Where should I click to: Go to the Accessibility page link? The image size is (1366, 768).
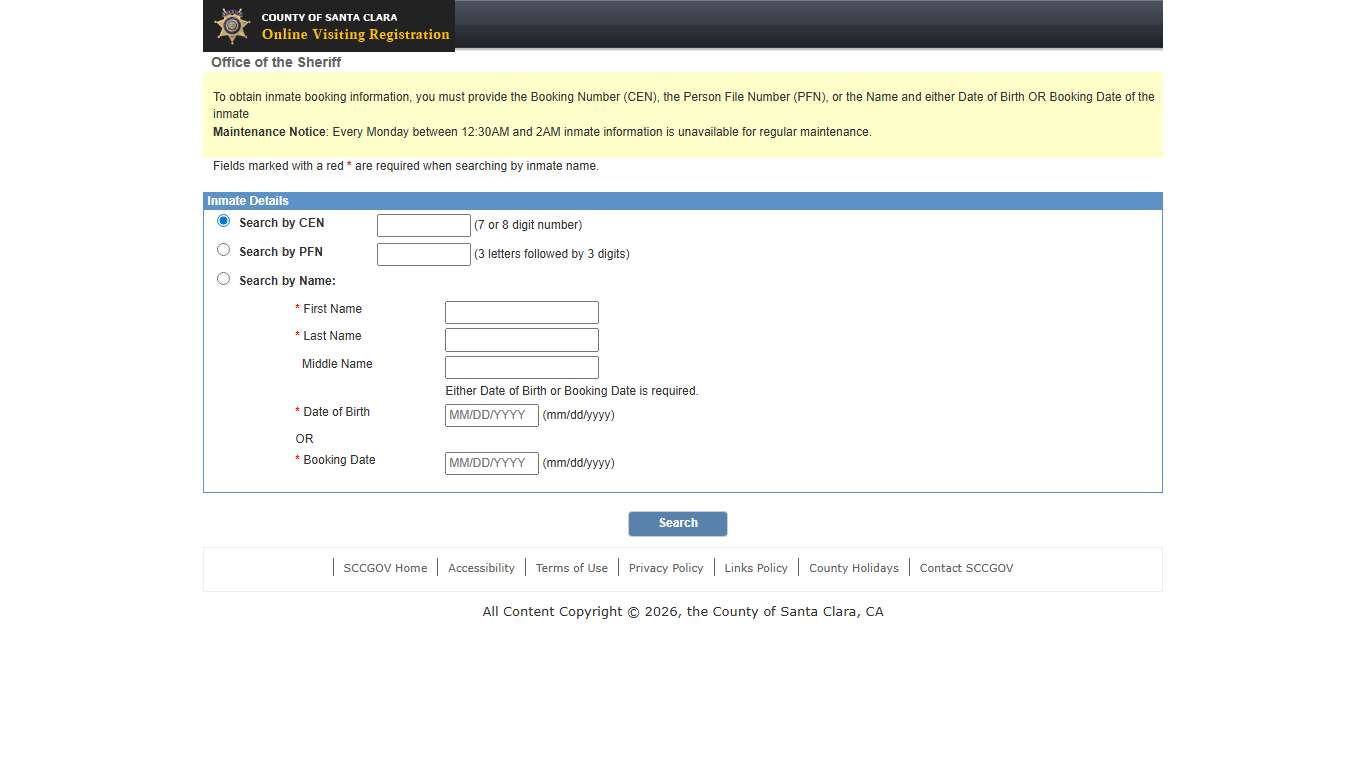tap(481, 568)
